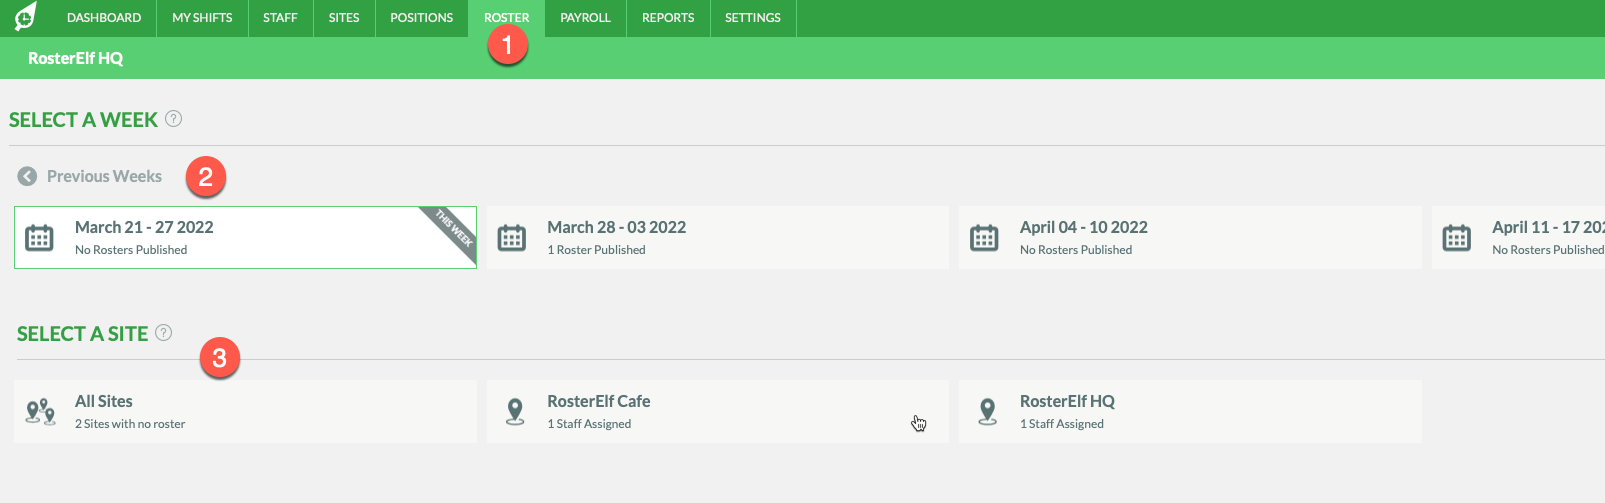
Task: Click help icon beside Select a Site
Action: (164, 332)
